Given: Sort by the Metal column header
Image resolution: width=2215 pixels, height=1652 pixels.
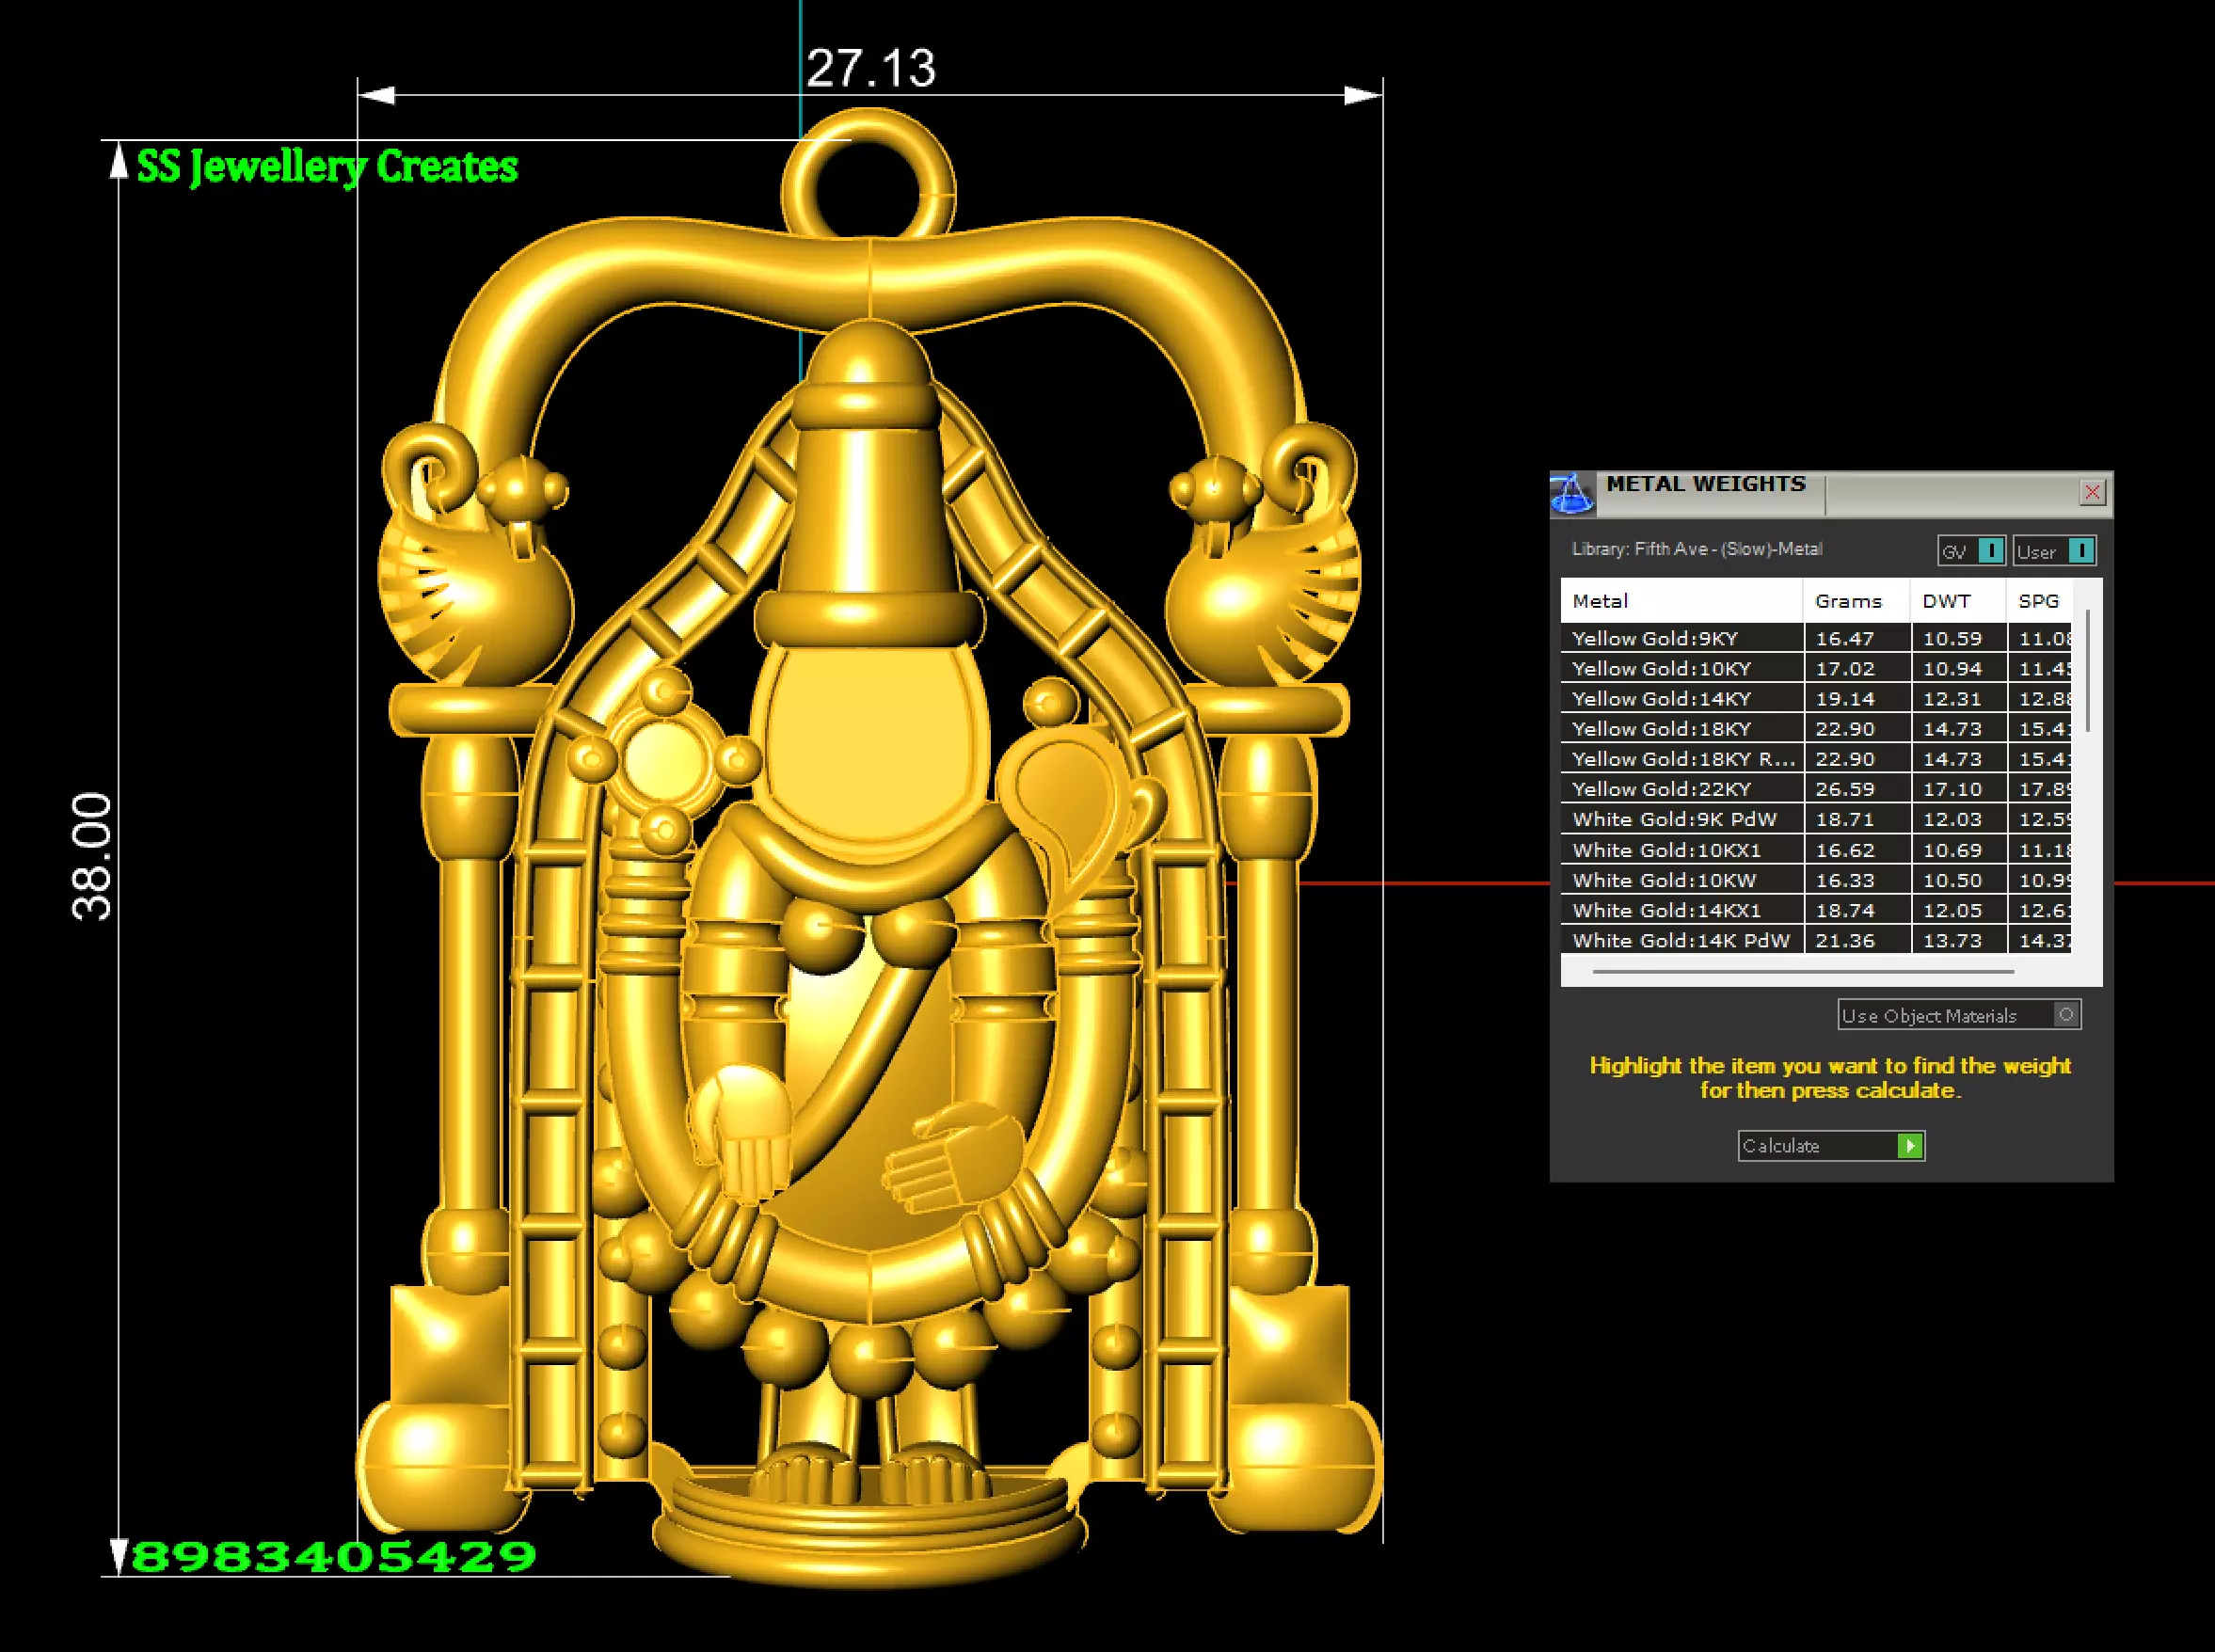Looking at the screenshot, I should (x=1682, y=601).
